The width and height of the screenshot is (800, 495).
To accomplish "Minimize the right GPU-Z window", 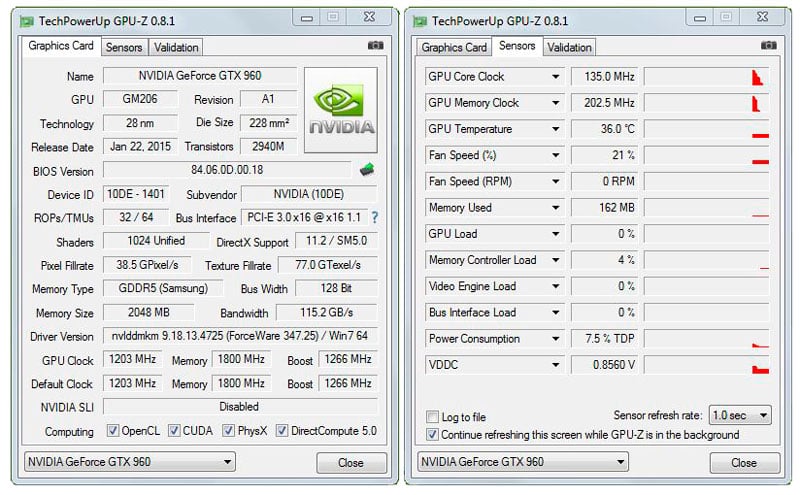I will click(x=700, y=18).
